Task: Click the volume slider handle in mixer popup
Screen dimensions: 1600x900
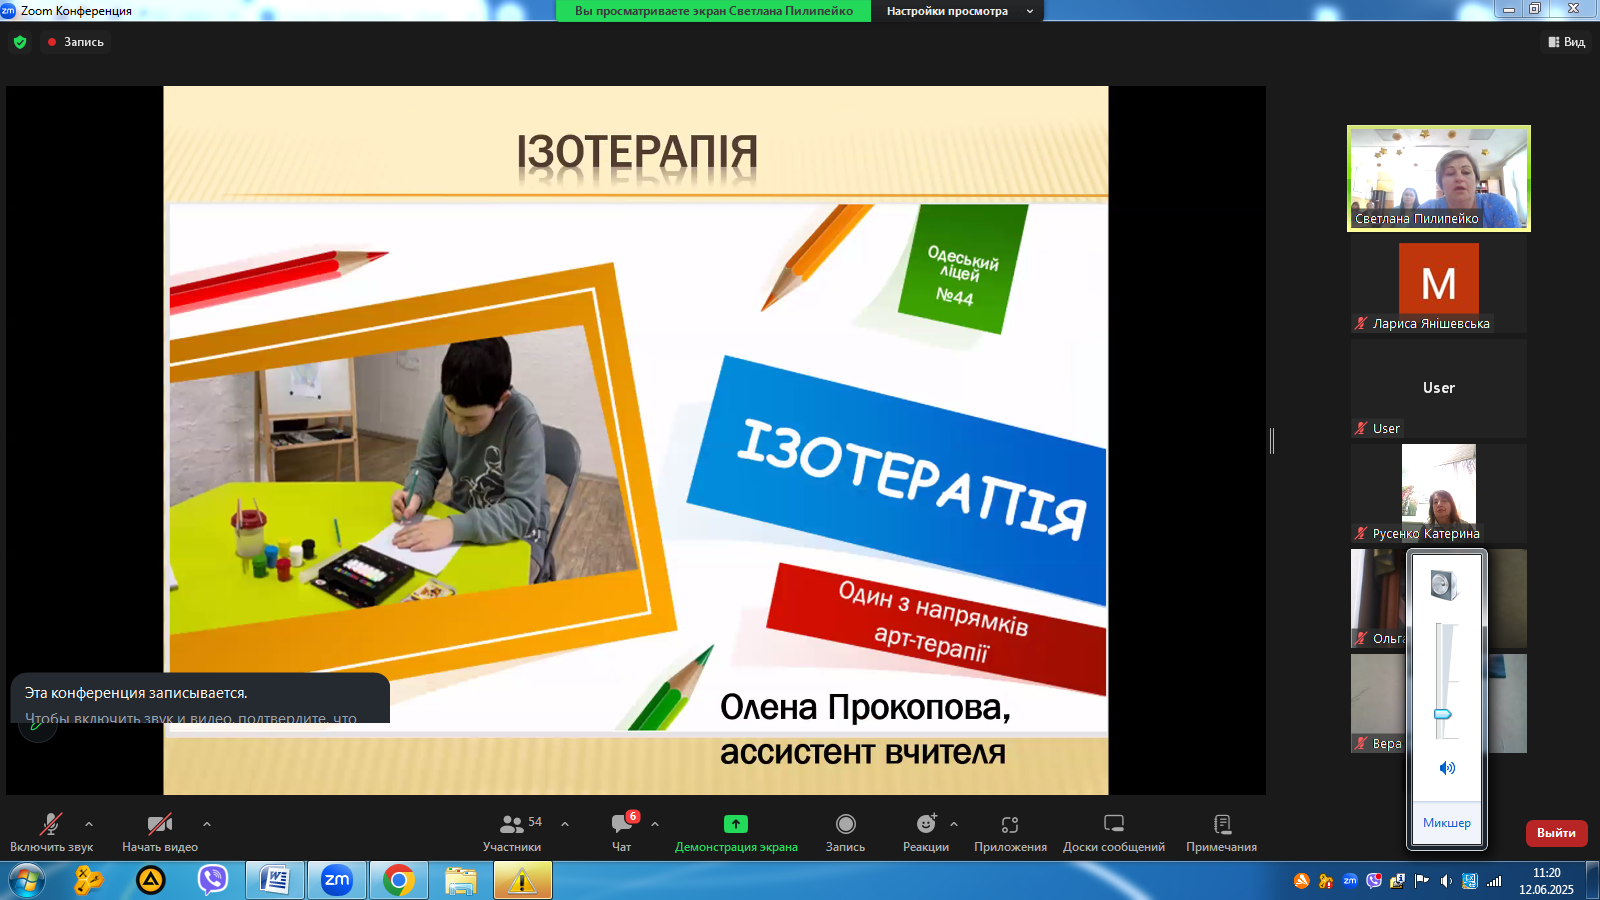Action: [1443, 714]
